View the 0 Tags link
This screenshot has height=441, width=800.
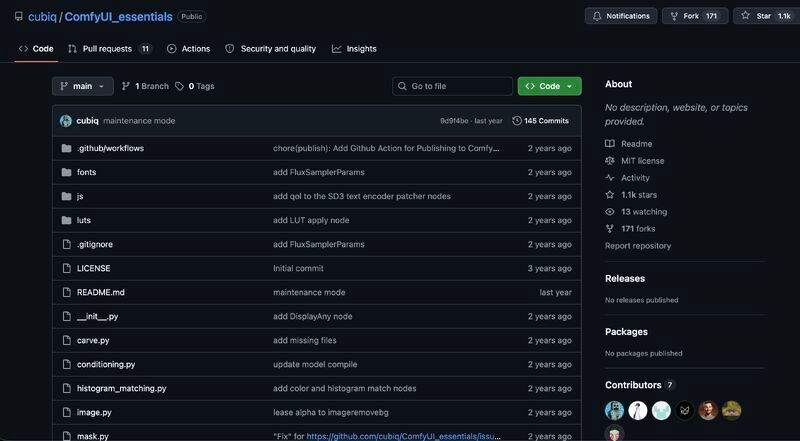[195, 86]
